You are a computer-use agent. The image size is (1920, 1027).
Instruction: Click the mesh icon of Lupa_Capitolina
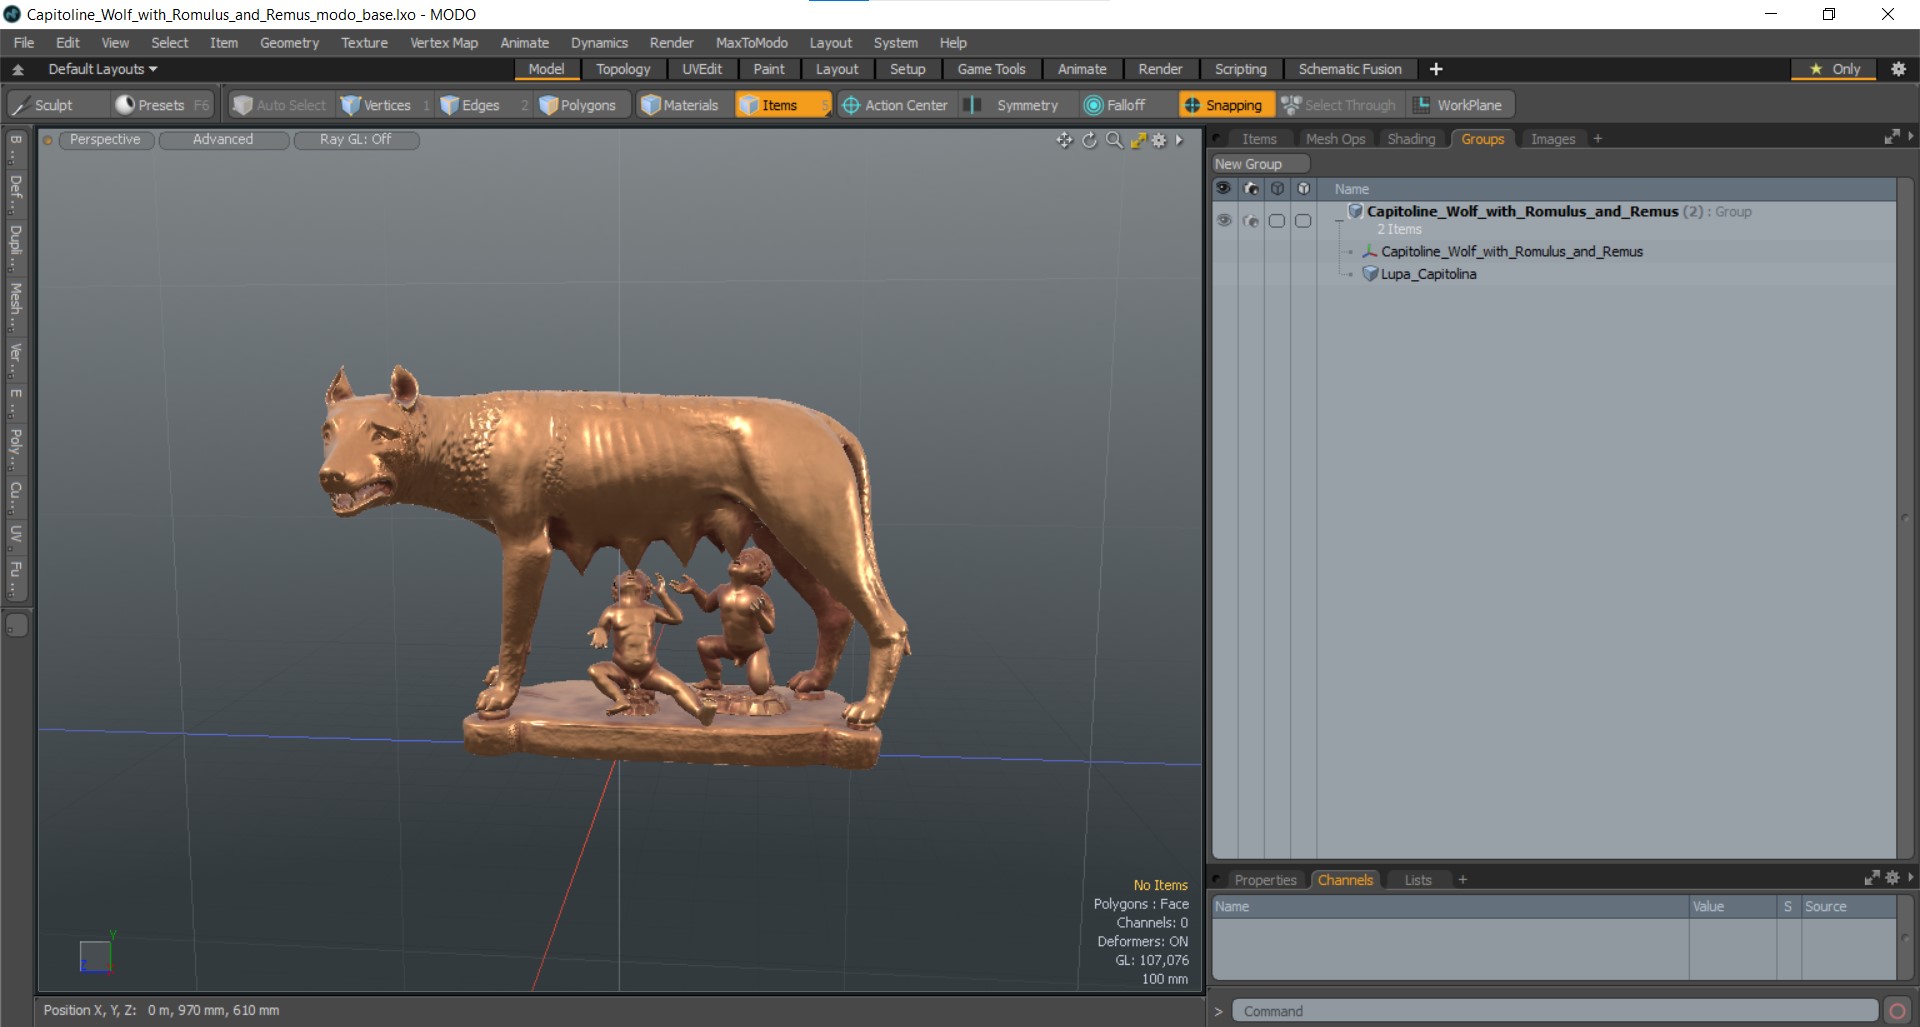tap(1370, 273)
